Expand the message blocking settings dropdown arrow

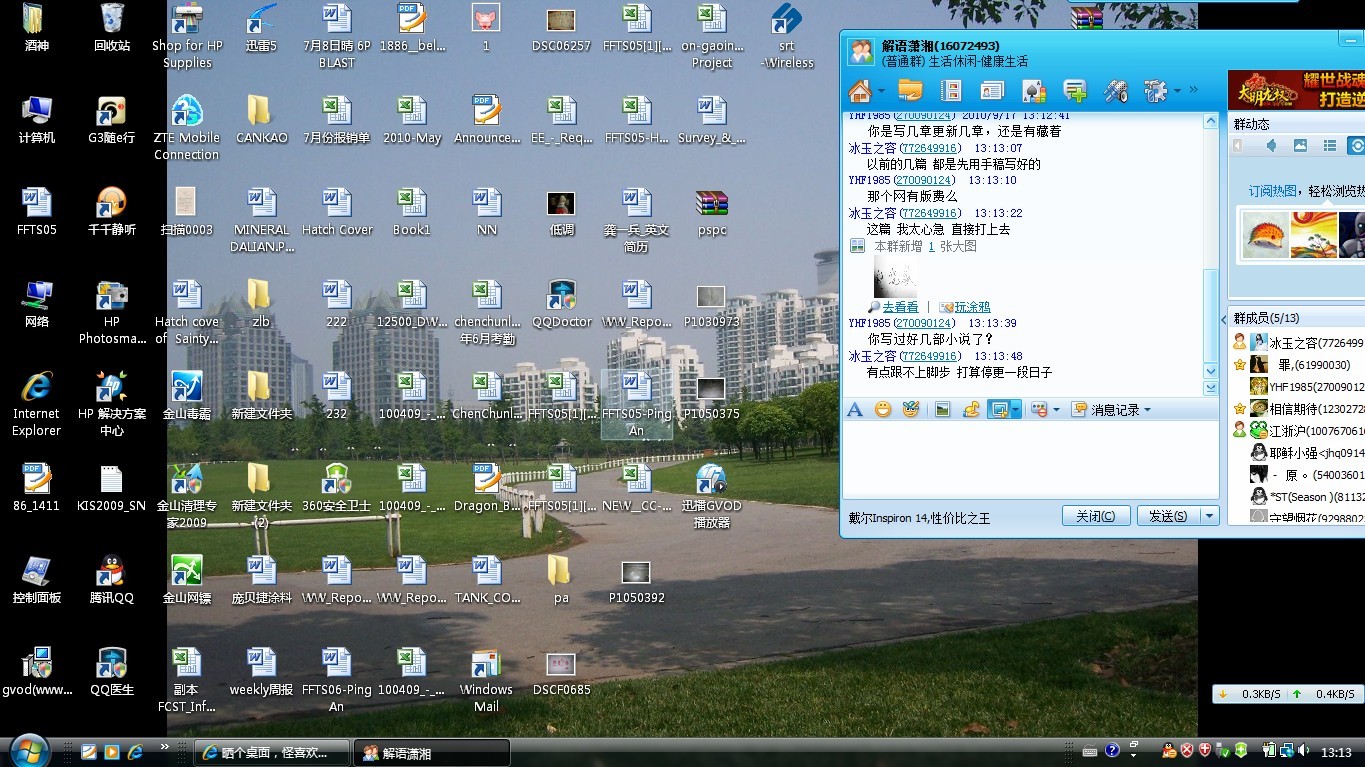tap(1056, 410)
